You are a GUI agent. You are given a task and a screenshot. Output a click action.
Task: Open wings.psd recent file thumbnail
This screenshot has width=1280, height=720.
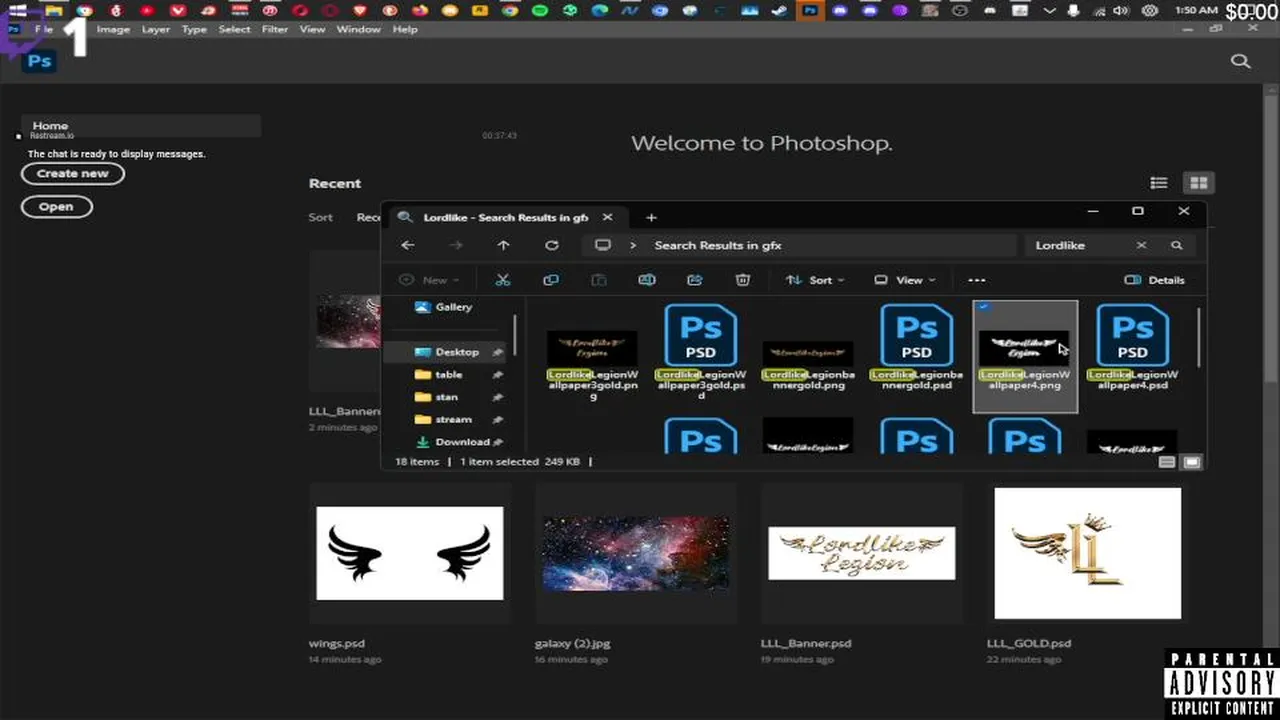click(410, 553)
